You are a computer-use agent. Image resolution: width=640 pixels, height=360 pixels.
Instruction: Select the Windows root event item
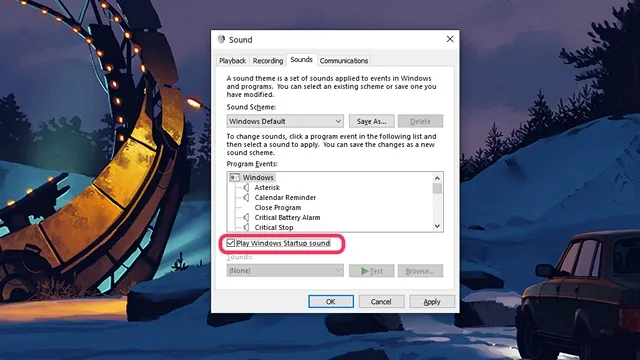pyautogui.click(x=258, y=178)
